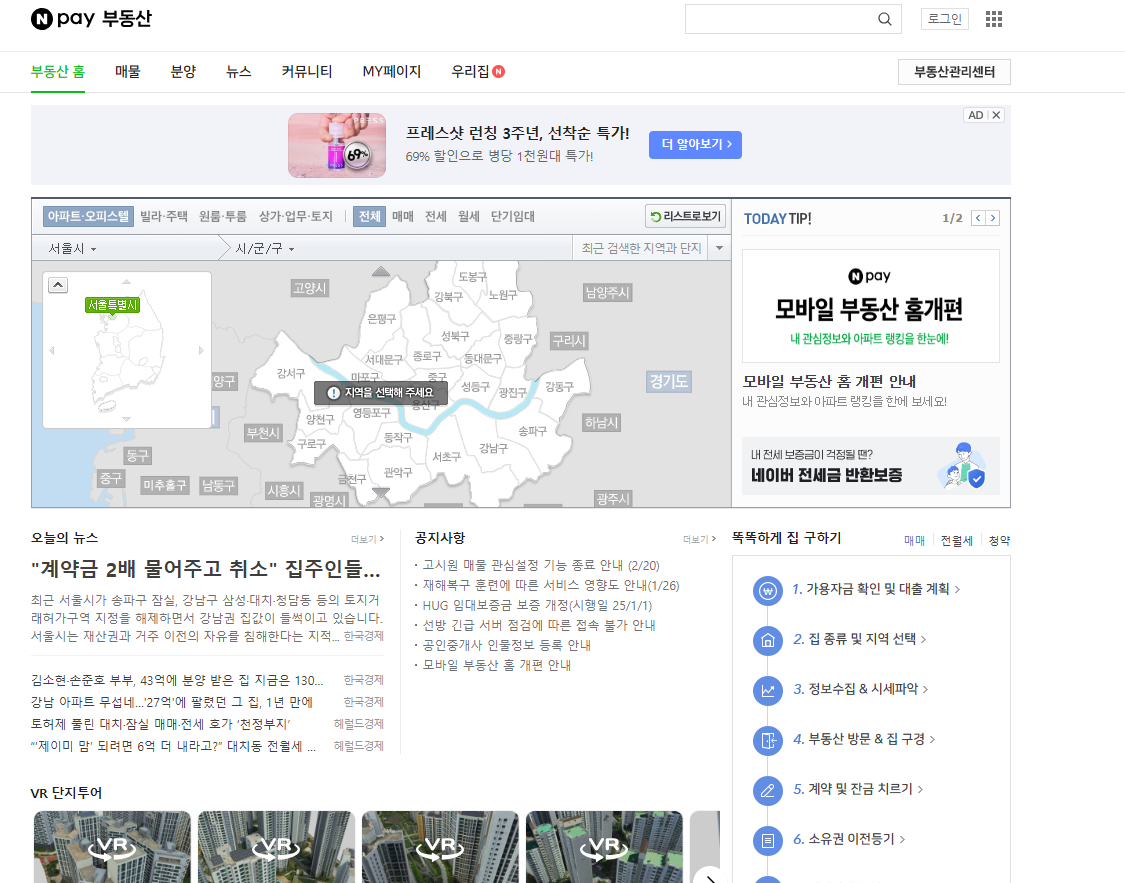Open 더보기 link for 오늘의 뉴스
This screenshot has height=883, width=1125.
(367, 539)
